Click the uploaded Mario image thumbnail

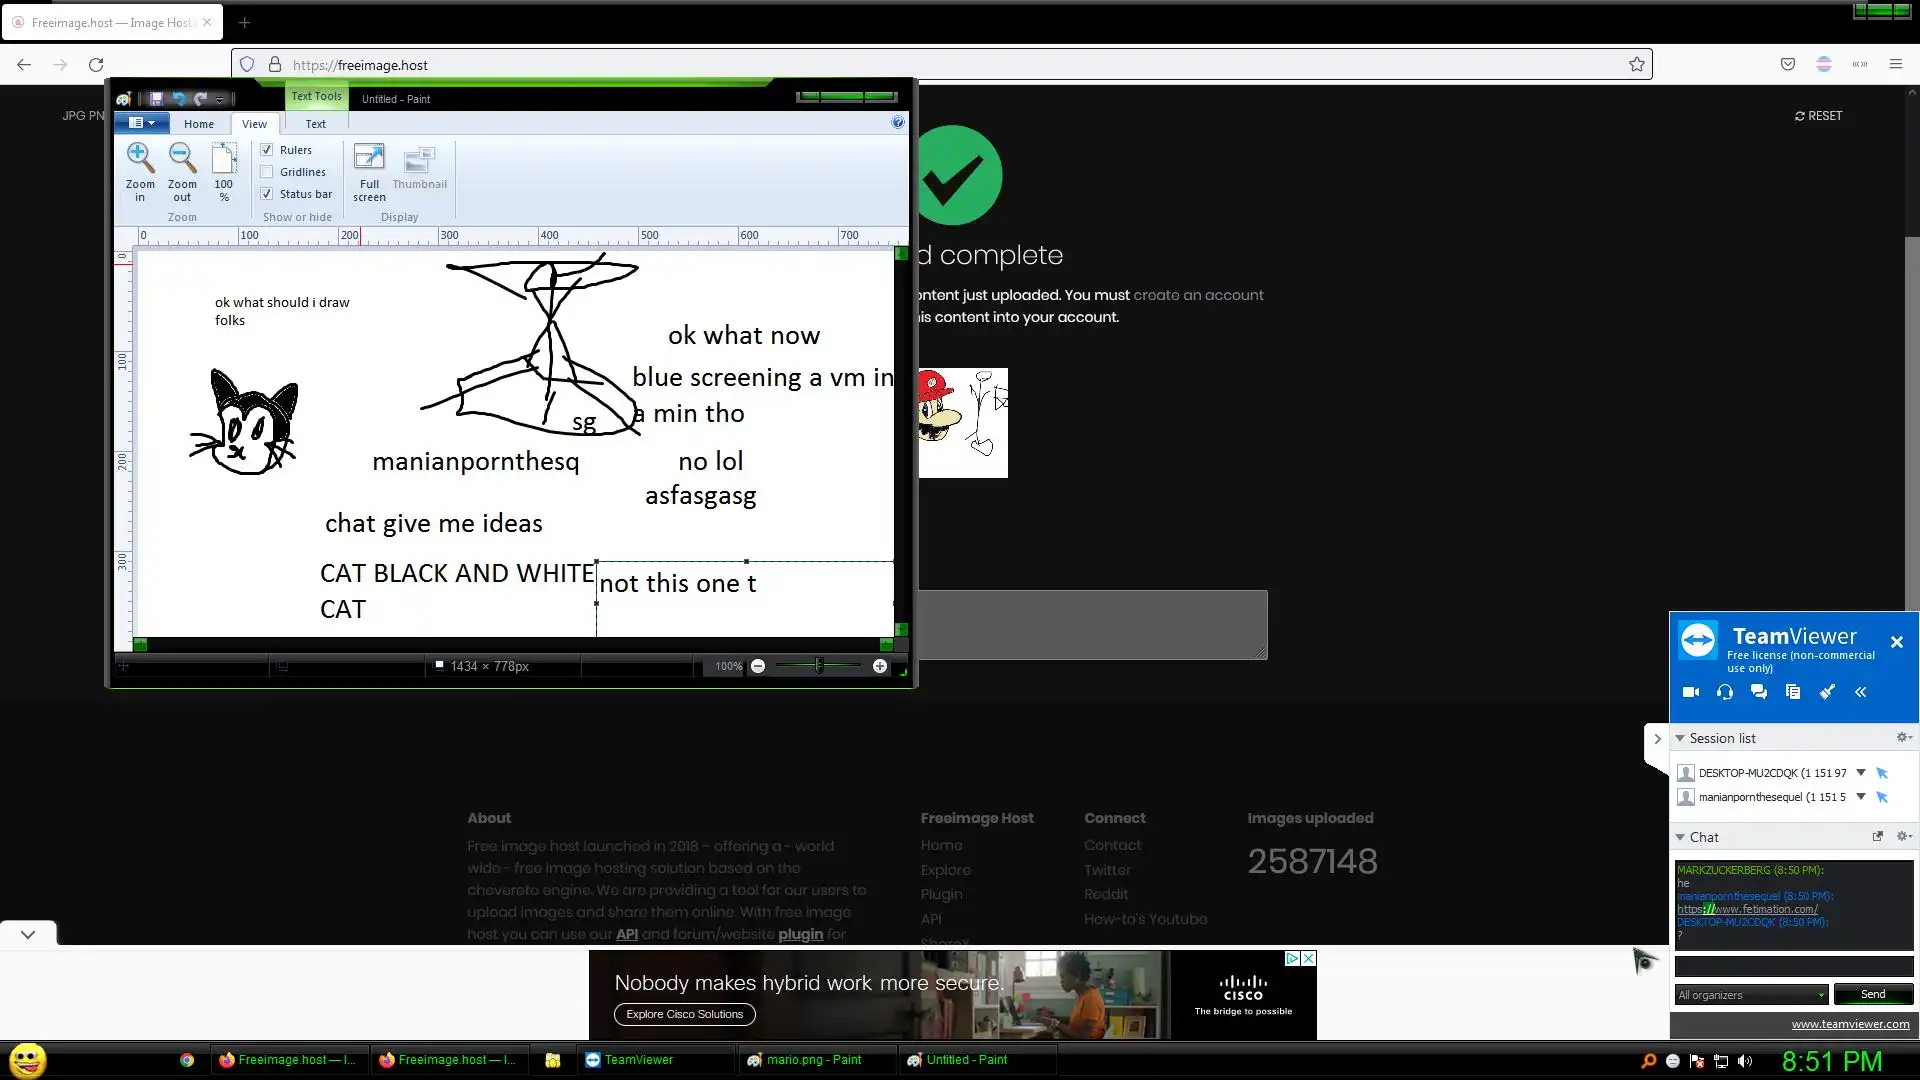(962, 422)
